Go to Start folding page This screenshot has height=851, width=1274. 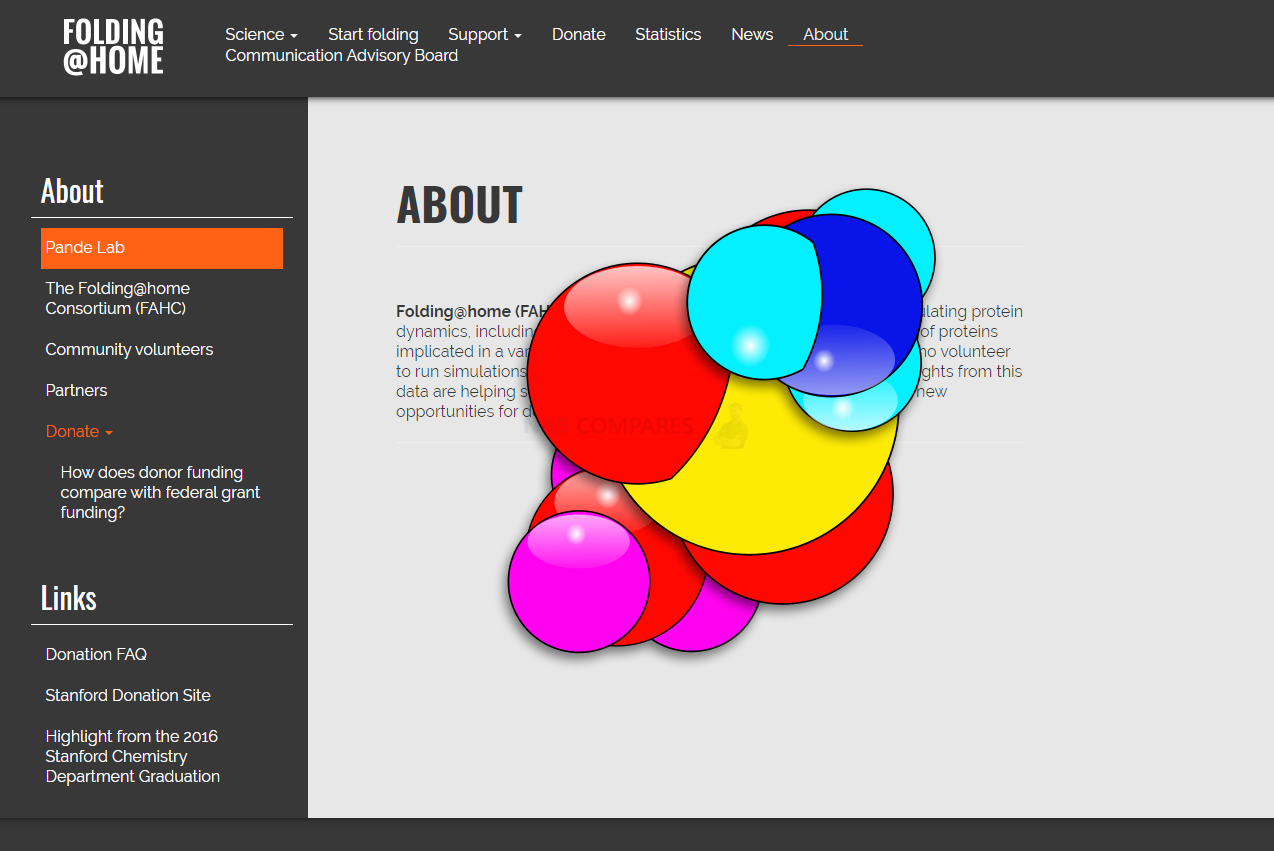pos(373,34)
